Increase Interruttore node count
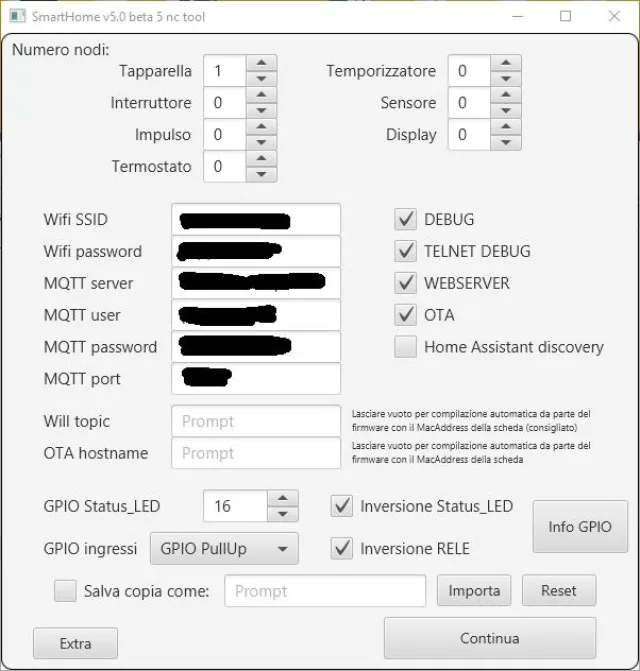 click(261, 95)
